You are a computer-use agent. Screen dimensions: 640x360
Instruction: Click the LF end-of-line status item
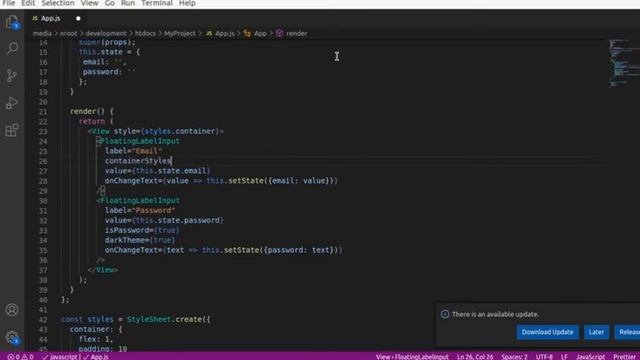564,357
